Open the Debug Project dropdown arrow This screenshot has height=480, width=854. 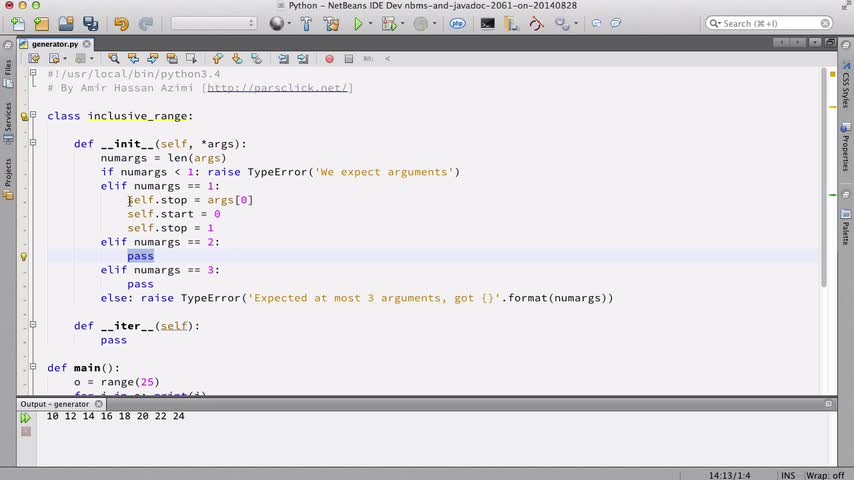[402, 23]
